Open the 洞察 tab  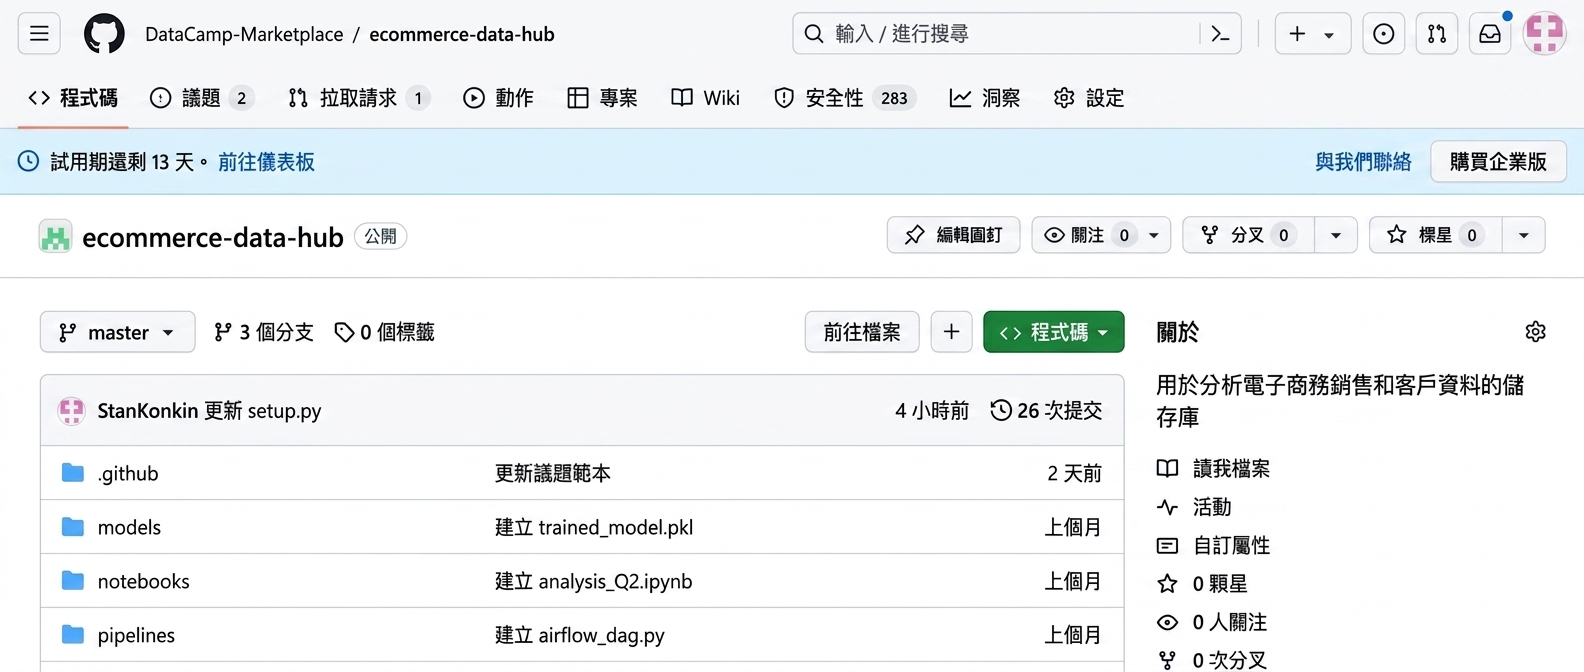[985, 98]
